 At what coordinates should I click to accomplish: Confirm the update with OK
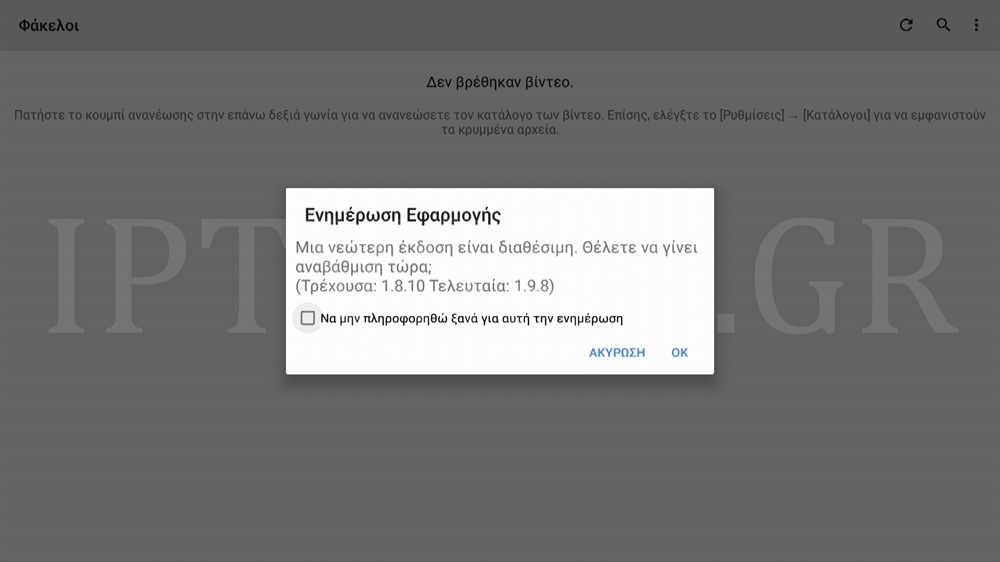(x=679, y=353)
